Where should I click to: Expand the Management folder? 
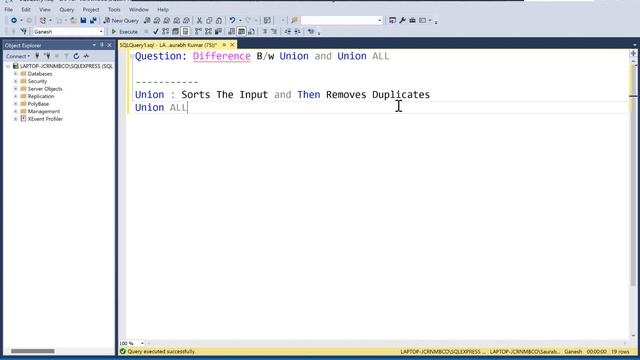16,111
